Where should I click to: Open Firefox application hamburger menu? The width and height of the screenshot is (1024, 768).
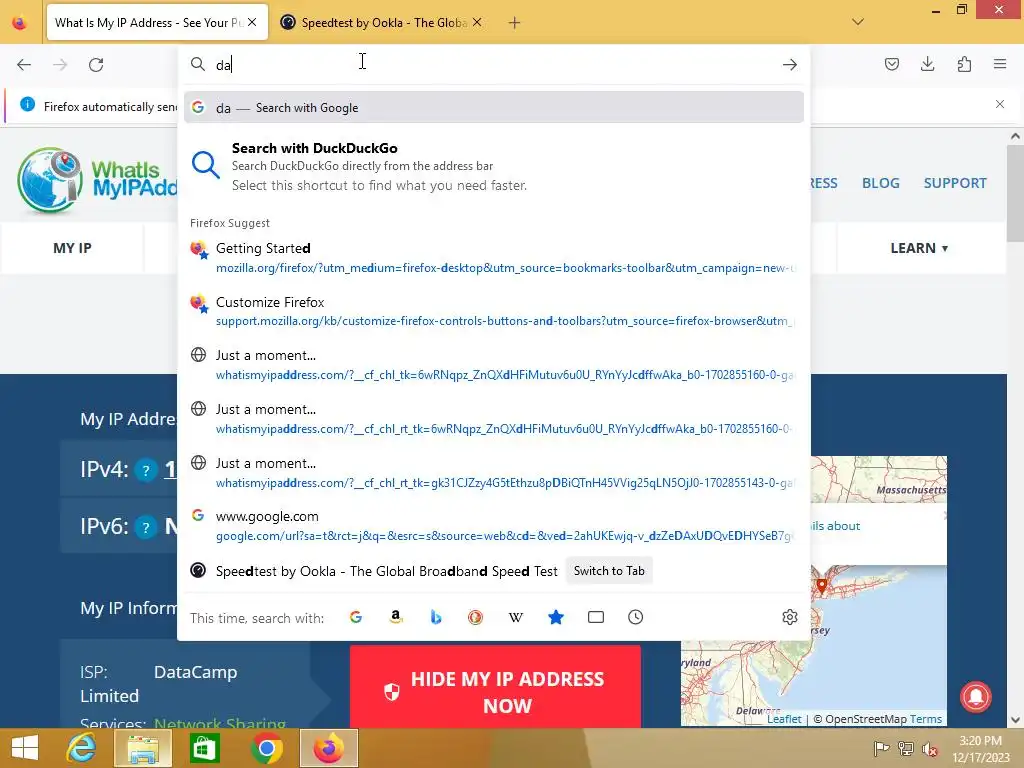point(1000,64)
